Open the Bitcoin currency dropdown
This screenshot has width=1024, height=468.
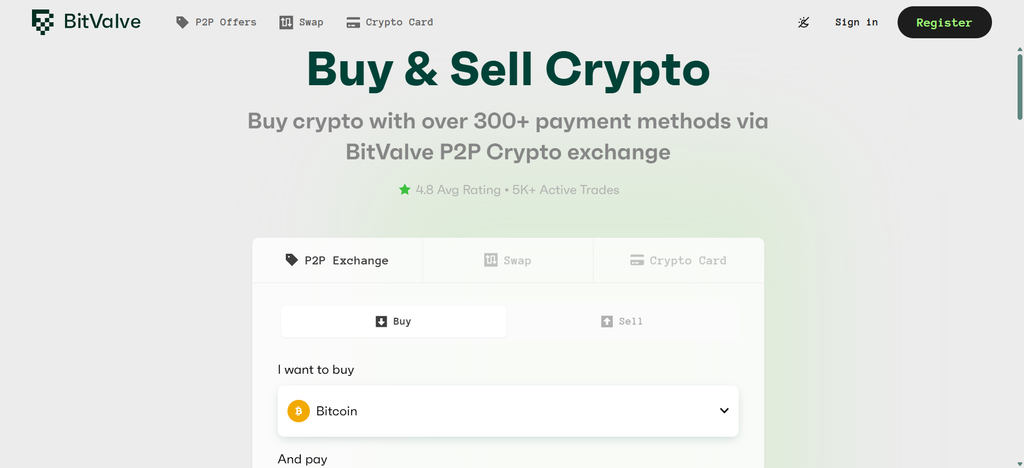508,411
